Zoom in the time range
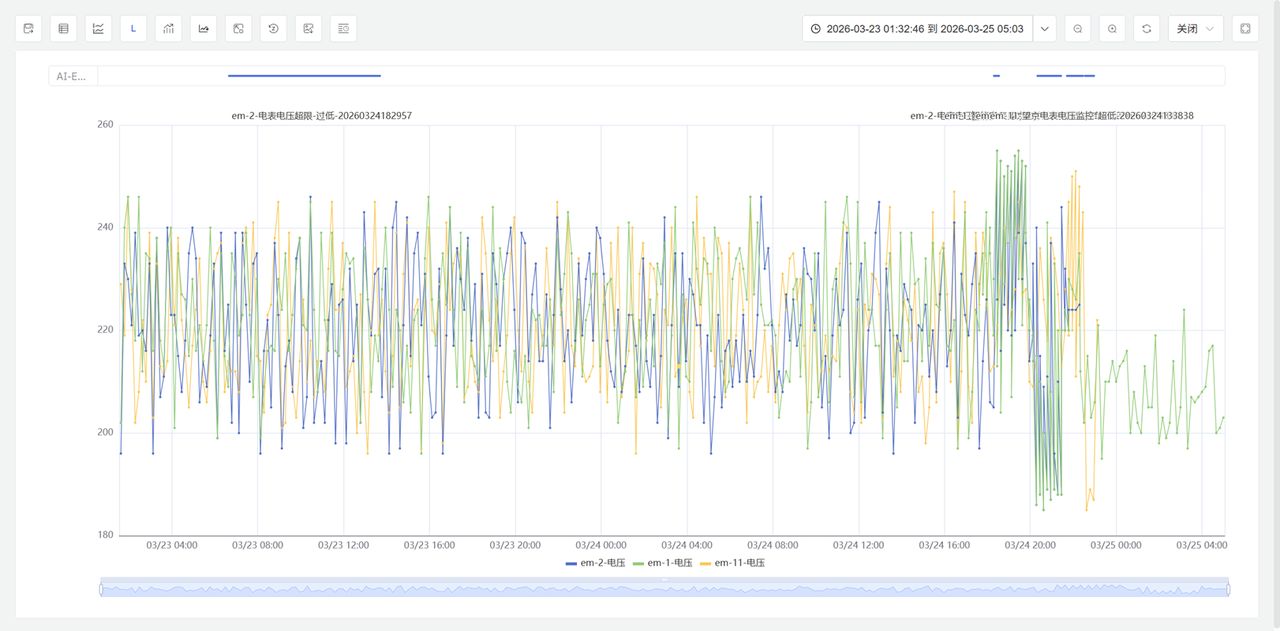1280x631 pixels. [1112, 29]
